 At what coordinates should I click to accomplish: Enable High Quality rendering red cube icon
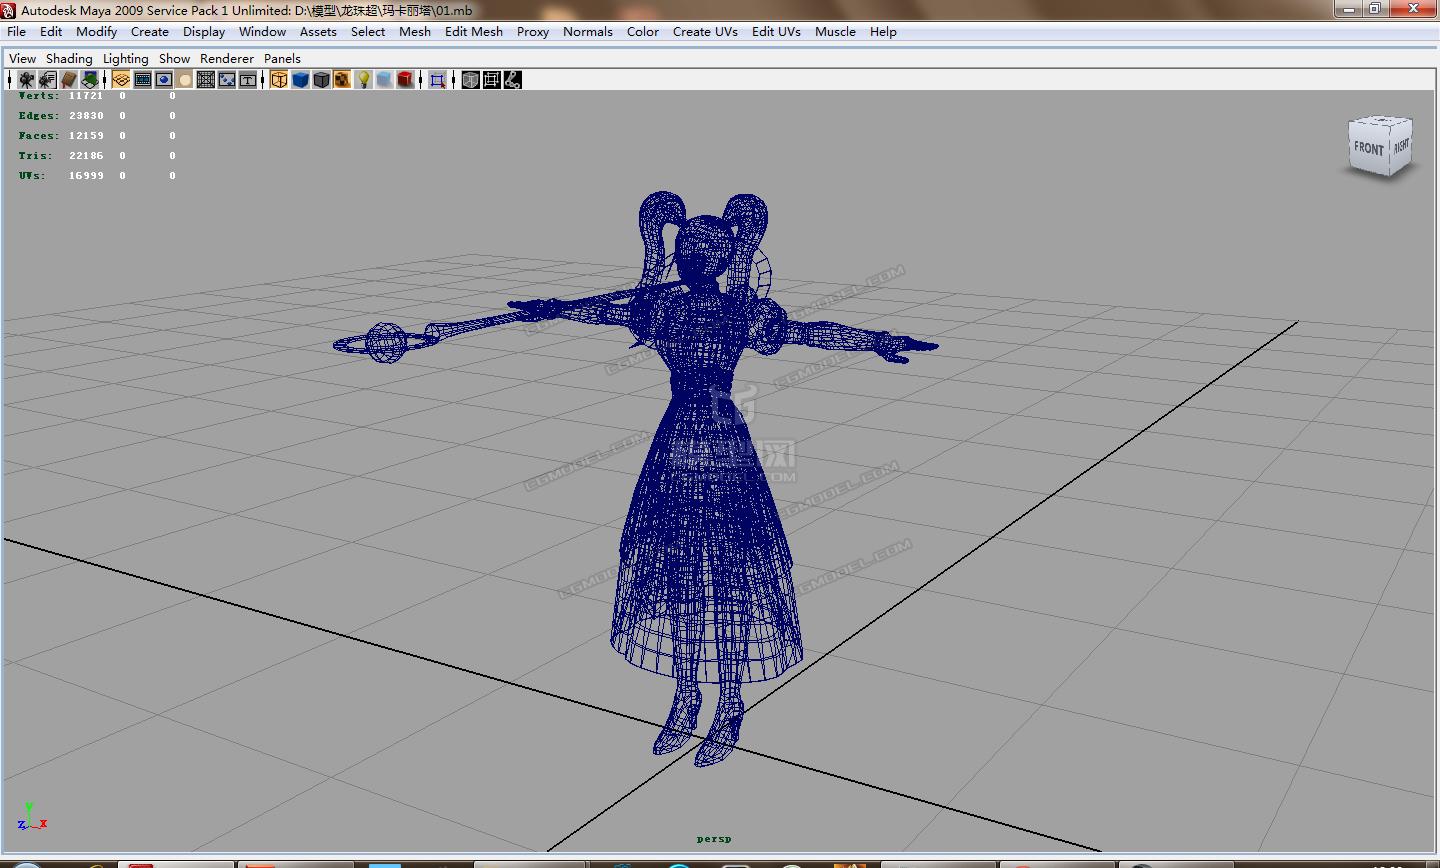point(405,80)
